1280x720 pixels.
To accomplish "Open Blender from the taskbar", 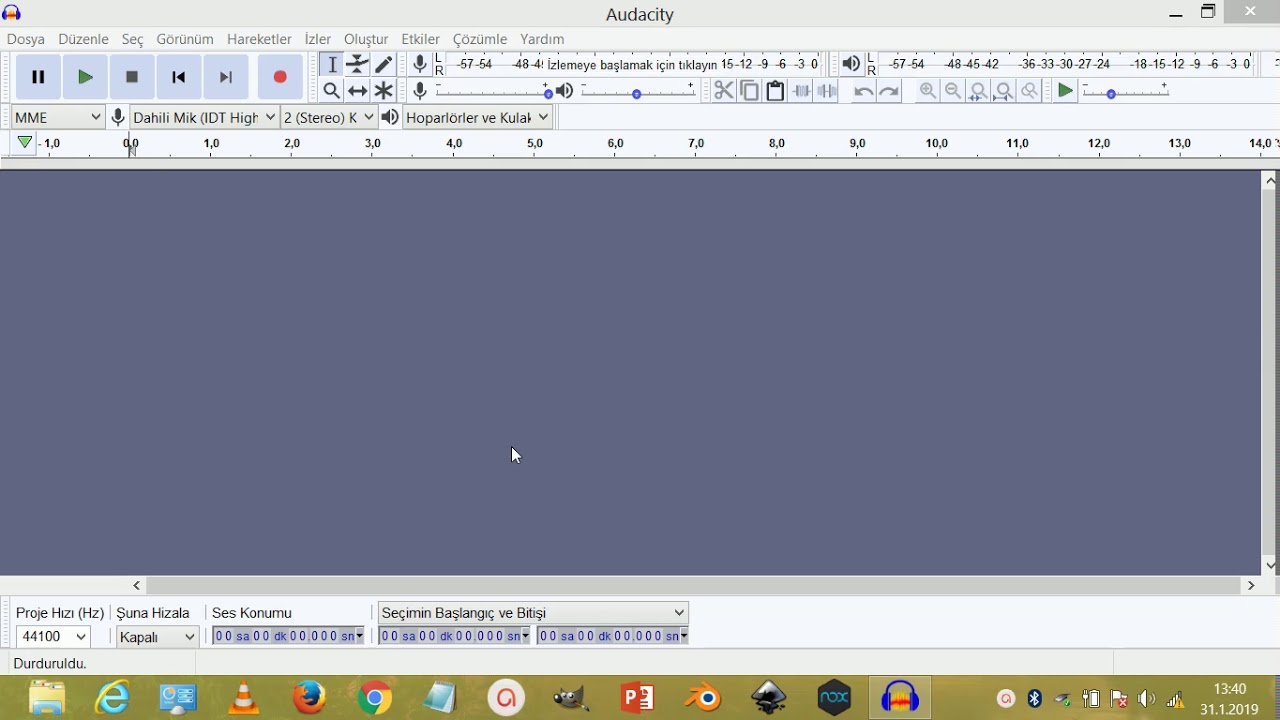I will 704,697.
